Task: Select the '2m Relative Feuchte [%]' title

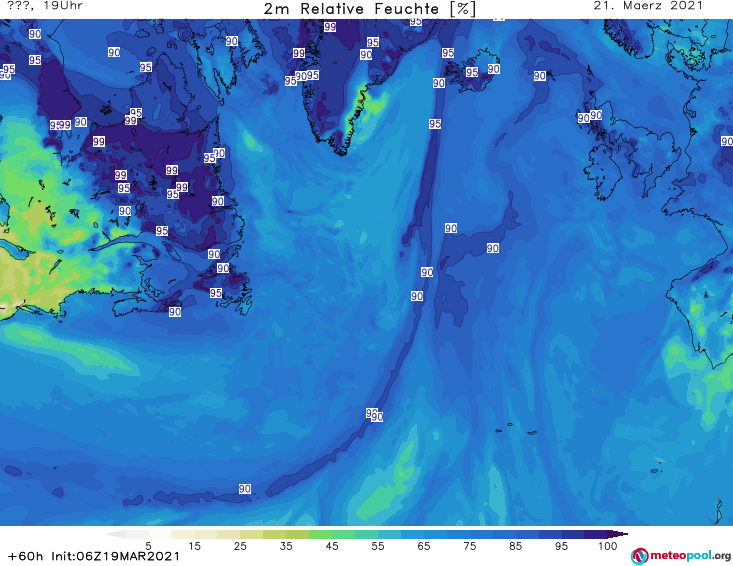Action: coord(369,9)
